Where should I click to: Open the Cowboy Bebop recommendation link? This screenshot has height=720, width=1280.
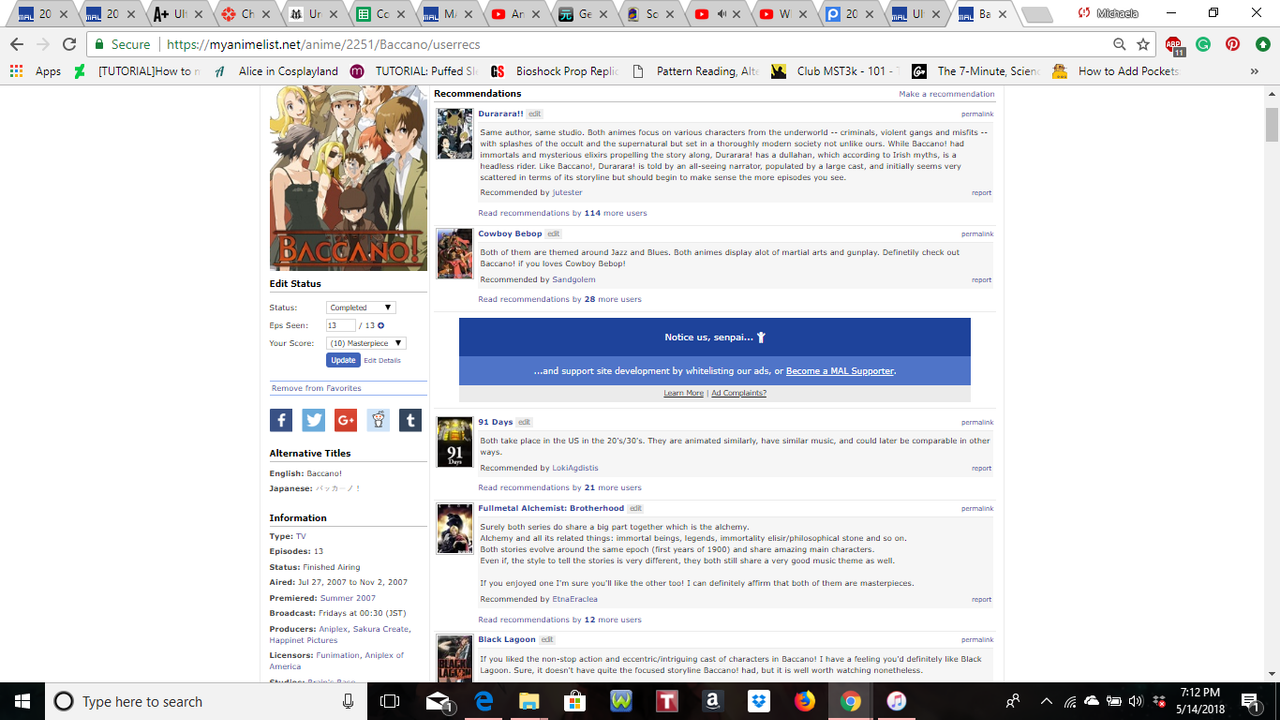[510, 234]
